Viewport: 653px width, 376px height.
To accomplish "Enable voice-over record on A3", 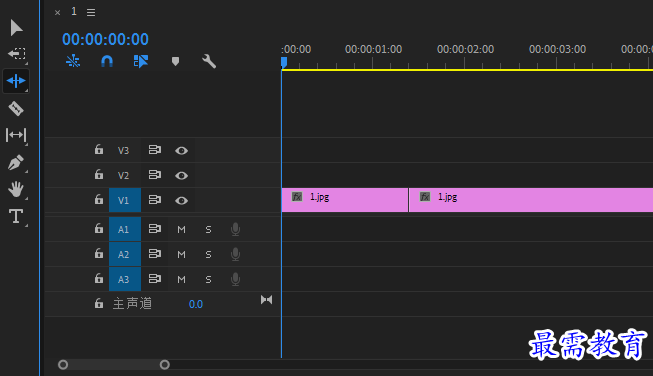I will (x=235, y=279).
